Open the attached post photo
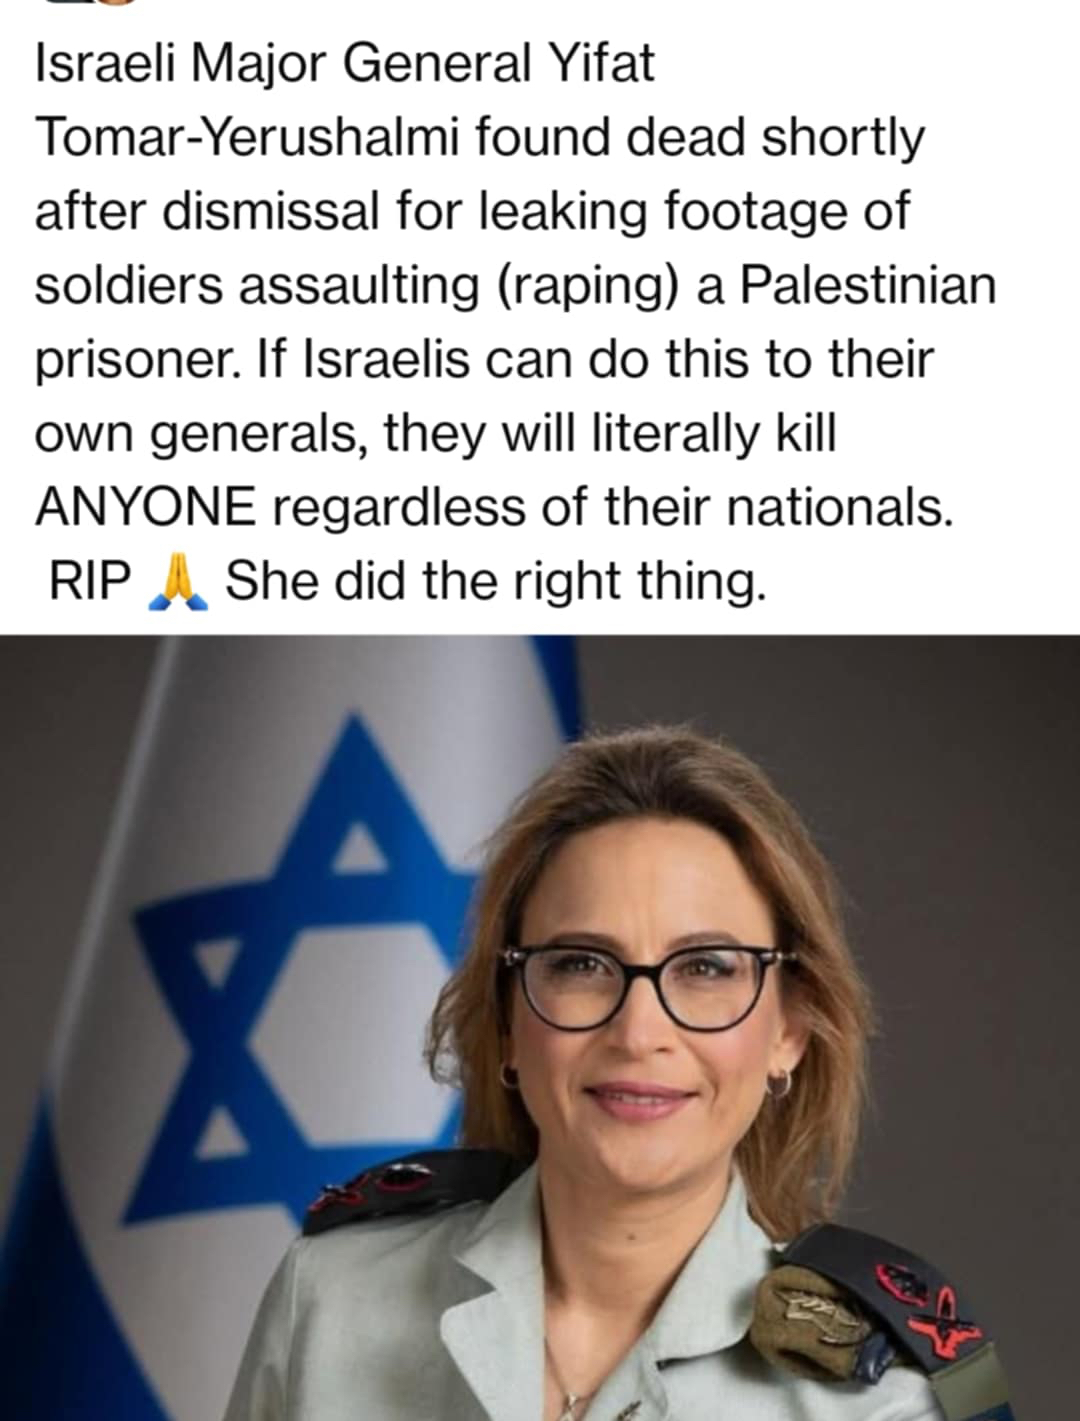 (540, 1028)
